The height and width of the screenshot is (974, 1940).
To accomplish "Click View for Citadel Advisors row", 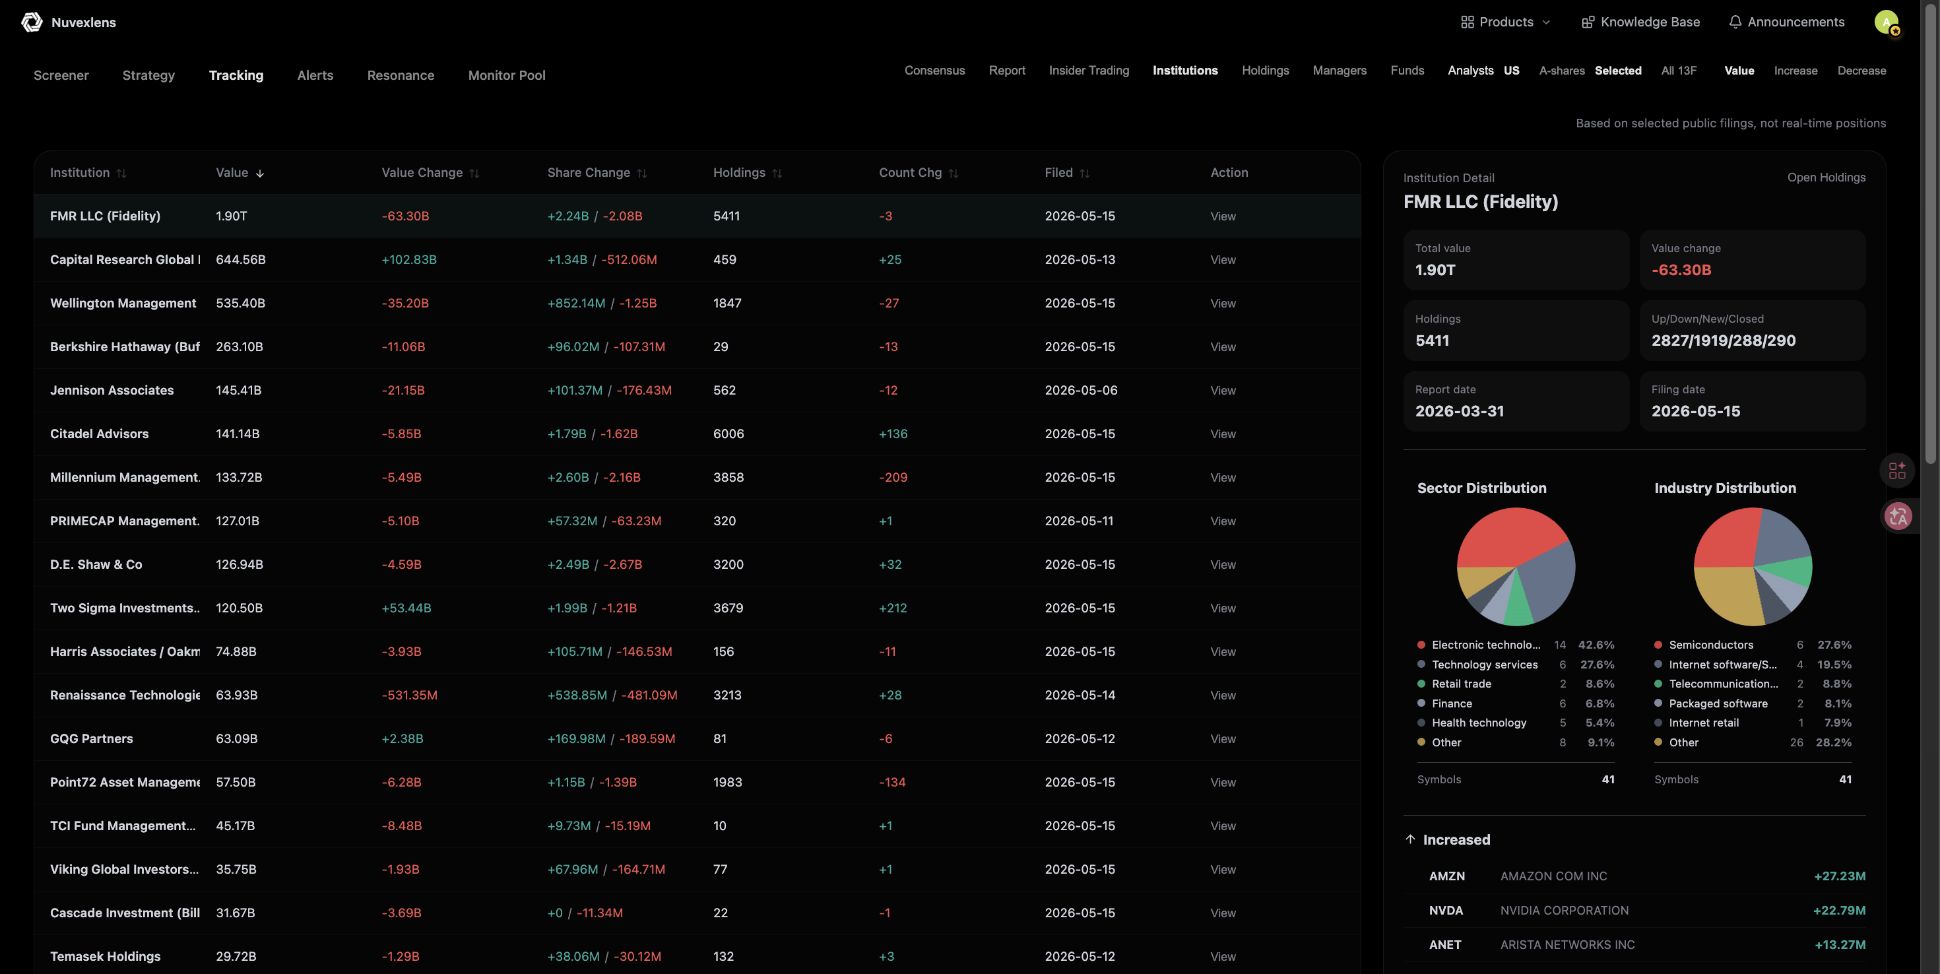I will [x=1223, y=434].
